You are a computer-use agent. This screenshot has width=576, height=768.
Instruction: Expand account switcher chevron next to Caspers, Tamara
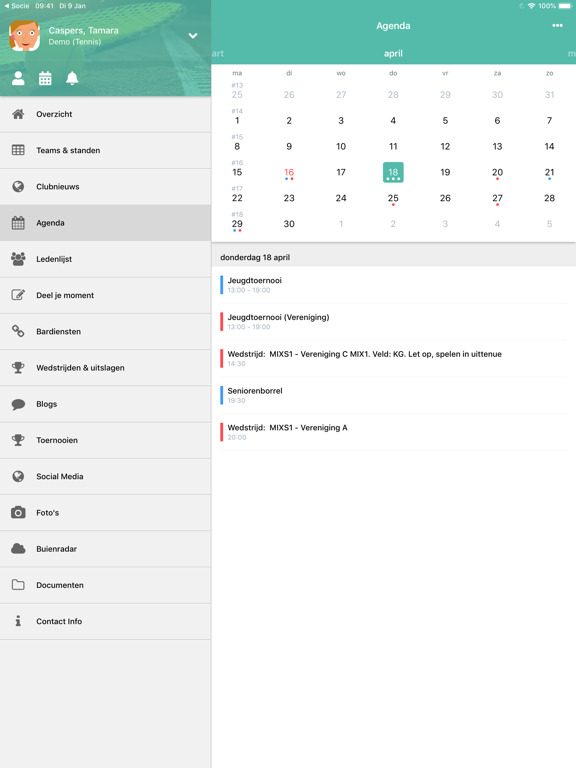click(193, 36)
